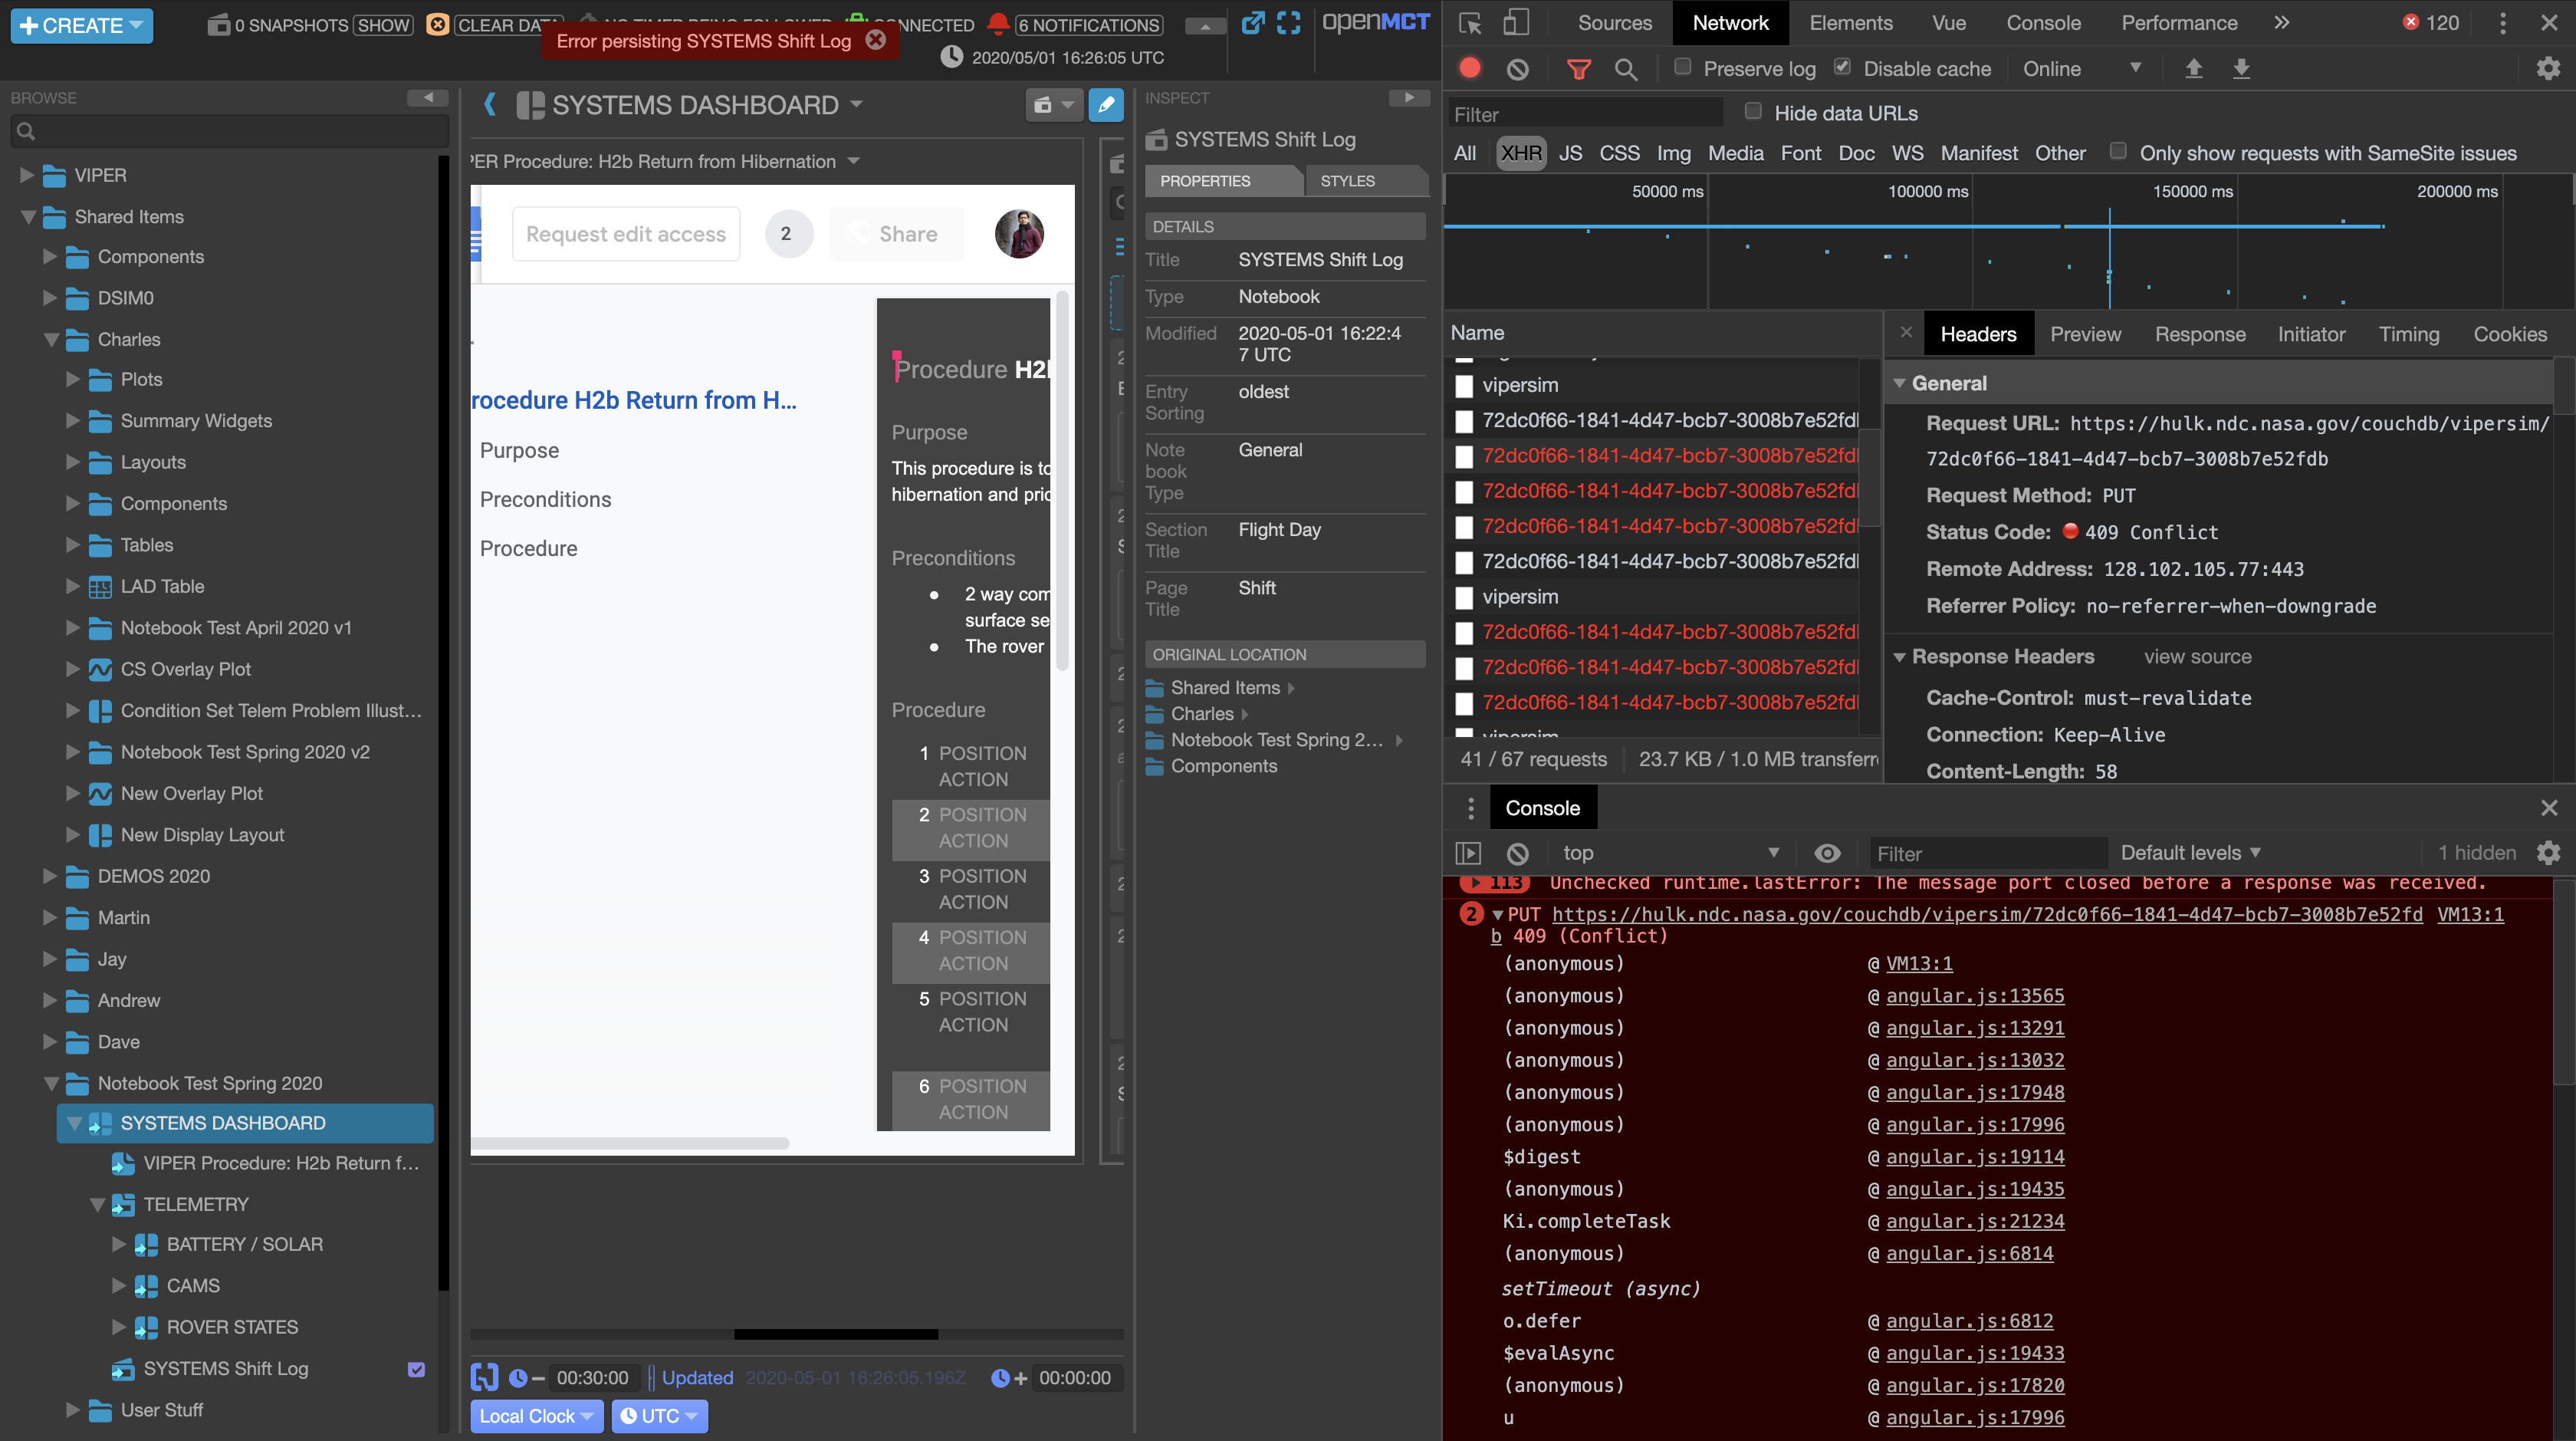
Task: Click the network Filter input field
Action: pyautogui.click(x=1585, y=113)
